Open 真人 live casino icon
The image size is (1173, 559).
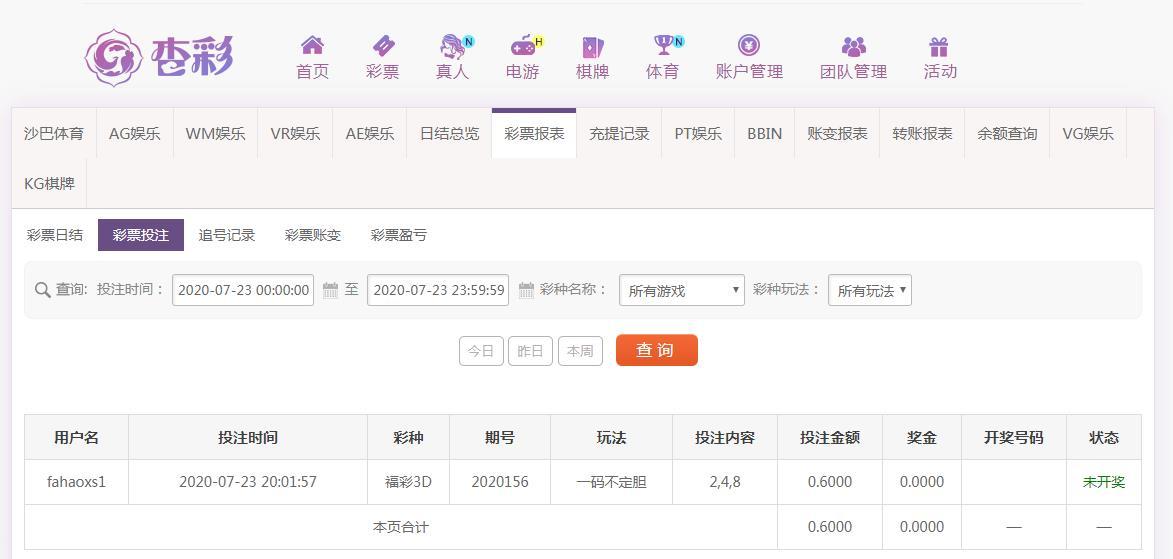click(453, 46)
